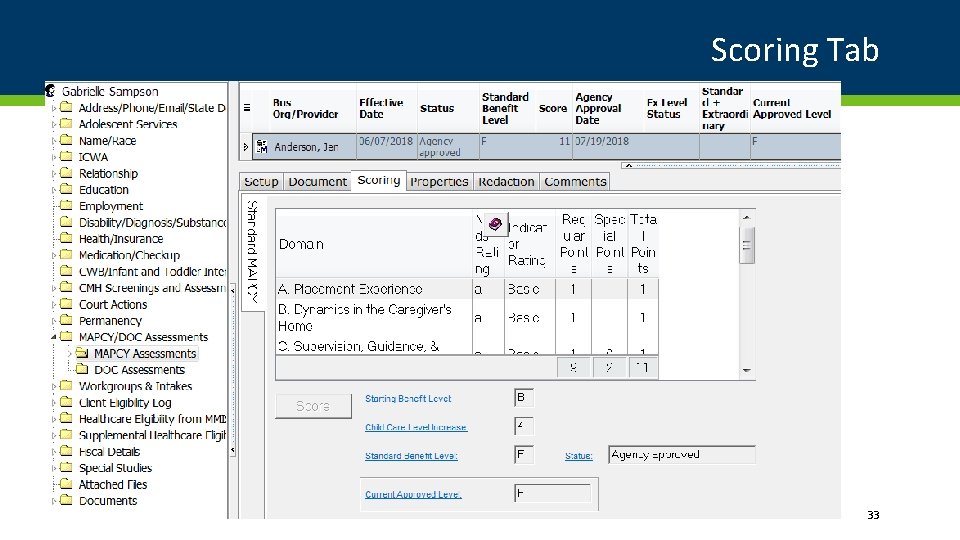The image size is (960, 540).
Task: Click the Current Approved Level field
Action: tap(552, 493)
